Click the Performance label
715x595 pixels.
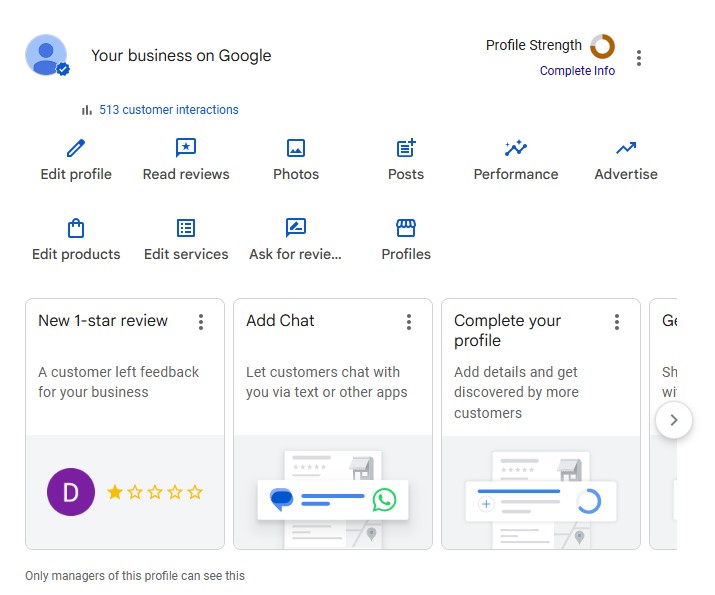tap(516, 174)
